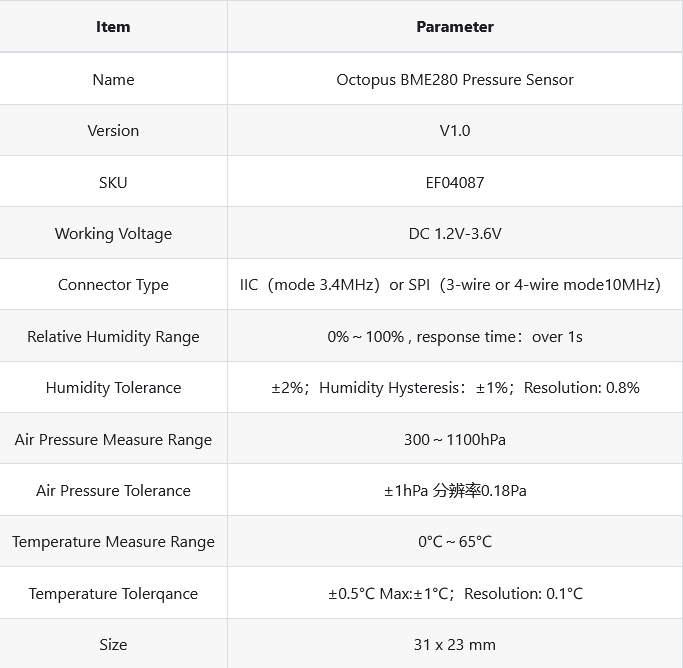Select the 'Name' row label
This screenshot has width=683, height=668.
point(113,79)
